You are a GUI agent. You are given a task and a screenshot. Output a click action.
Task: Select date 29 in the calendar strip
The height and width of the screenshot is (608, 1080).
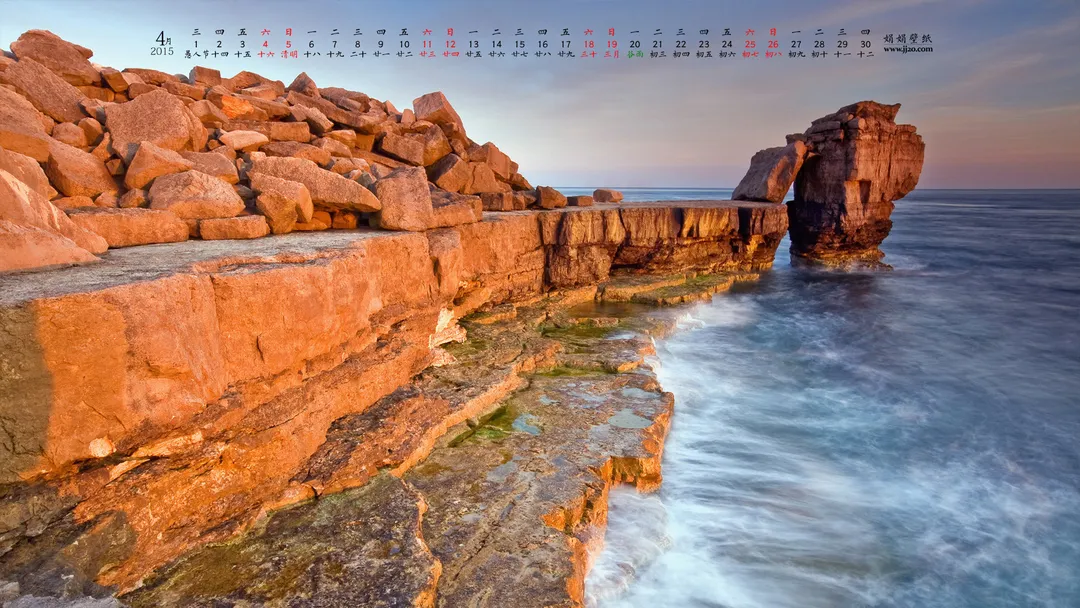[x=842, y=44]
